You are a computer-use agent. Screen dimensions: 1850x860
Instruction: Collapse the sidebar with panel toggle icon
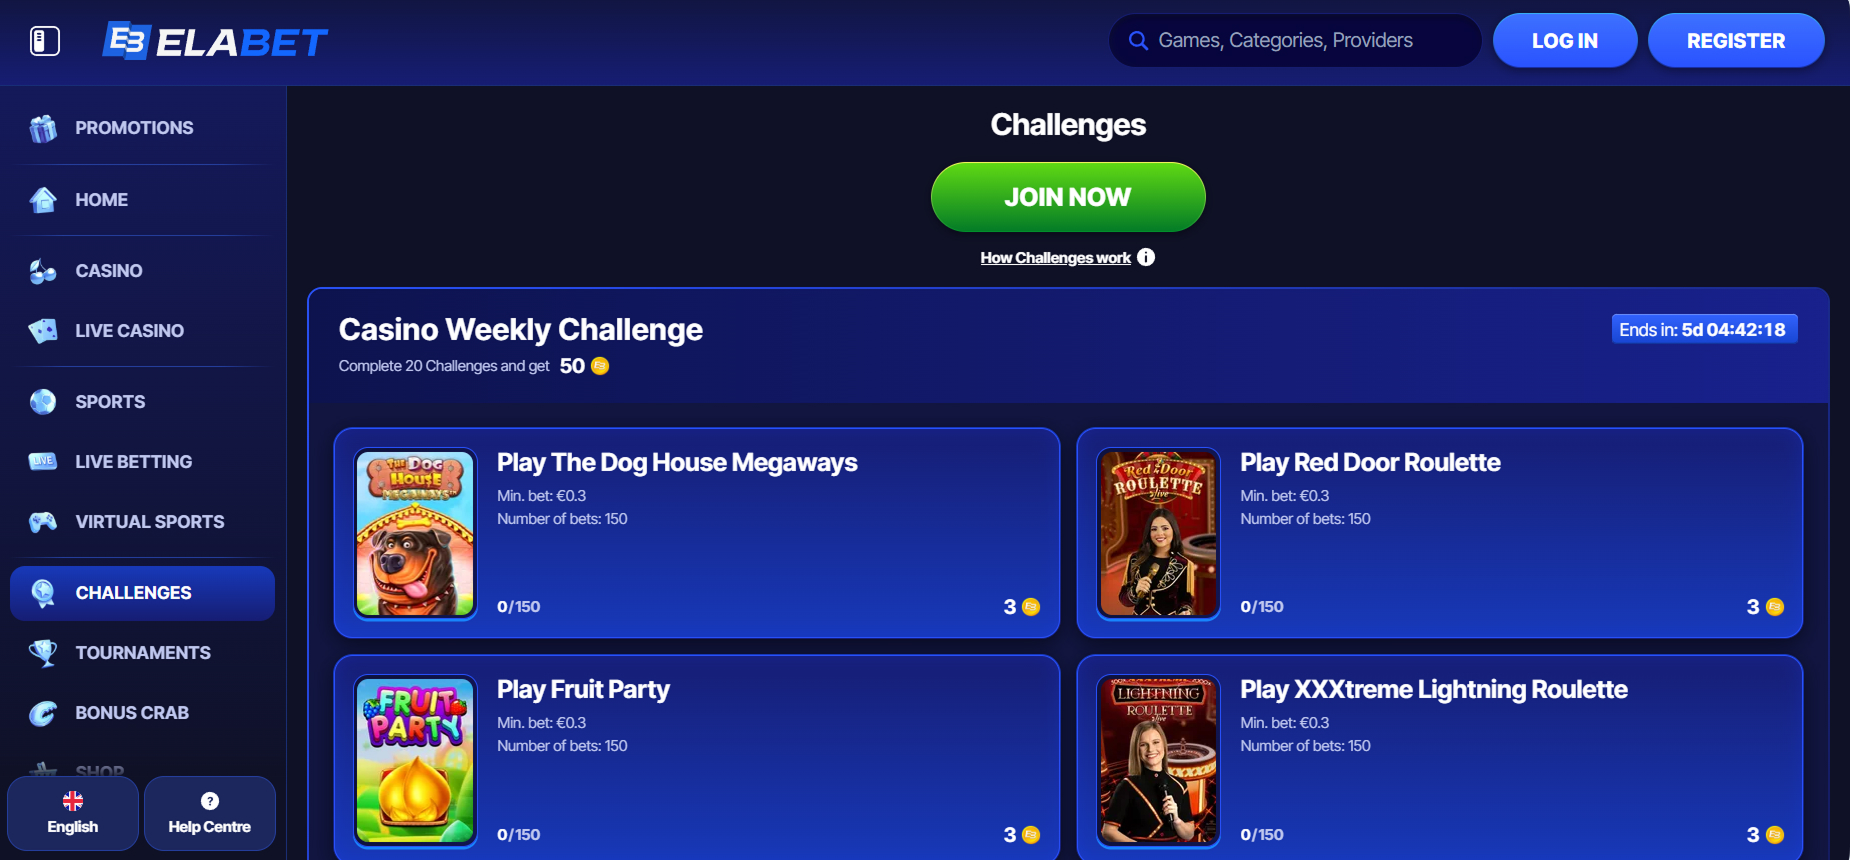pos(45,41)
